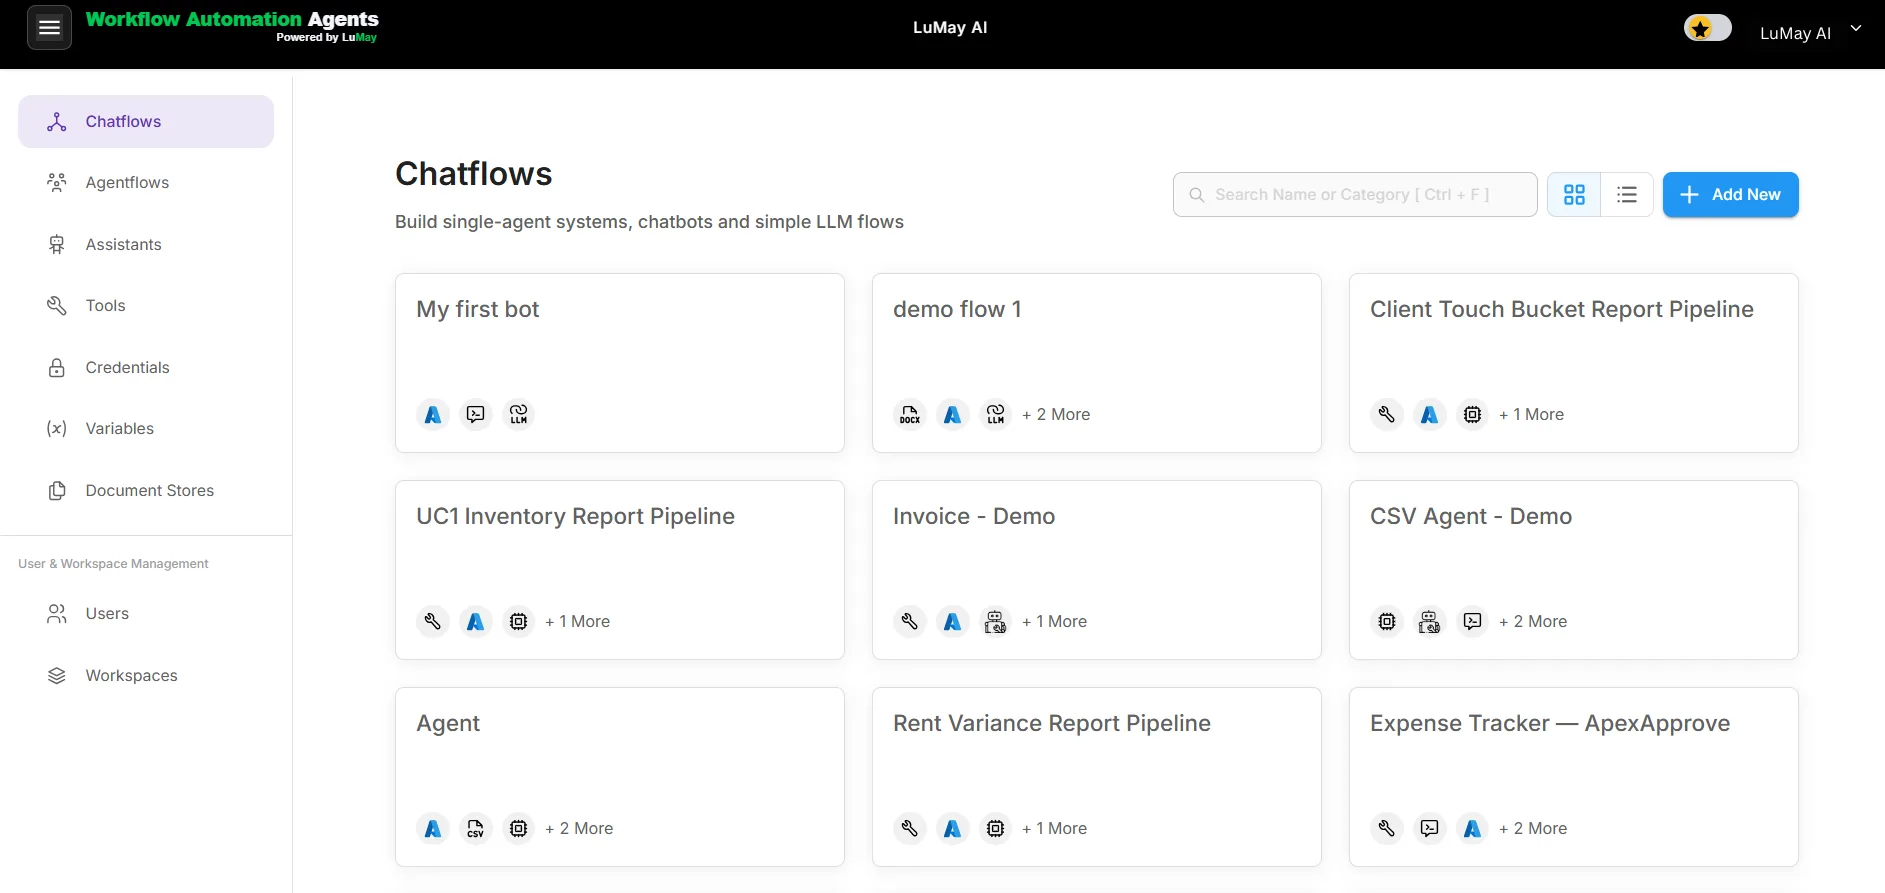Navigate to Tools page
The image size is (1885, 893).
point(146,305)
